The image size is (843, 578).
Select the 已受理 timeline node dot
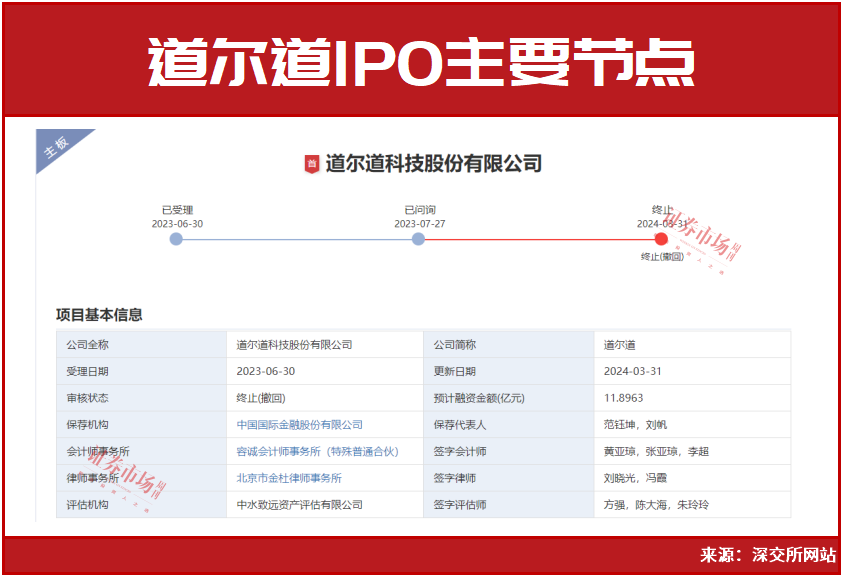click(x=176, y=239)
